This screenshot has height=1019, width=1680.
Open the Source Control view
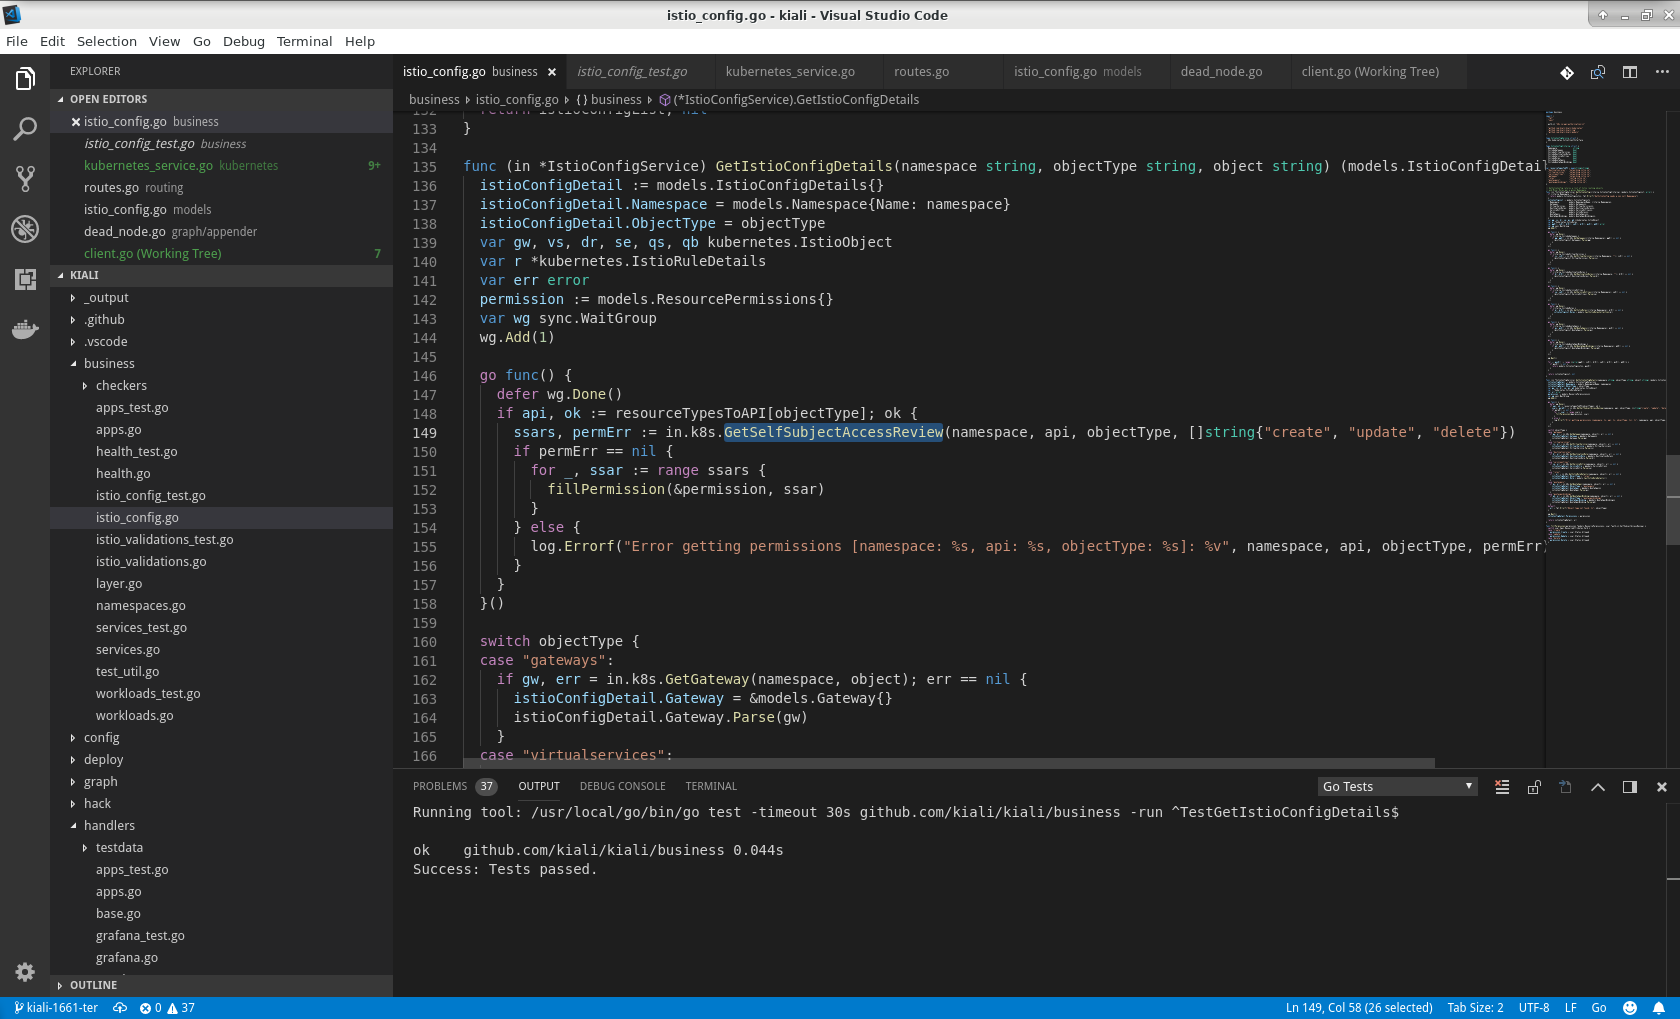[x=24, y=179]
